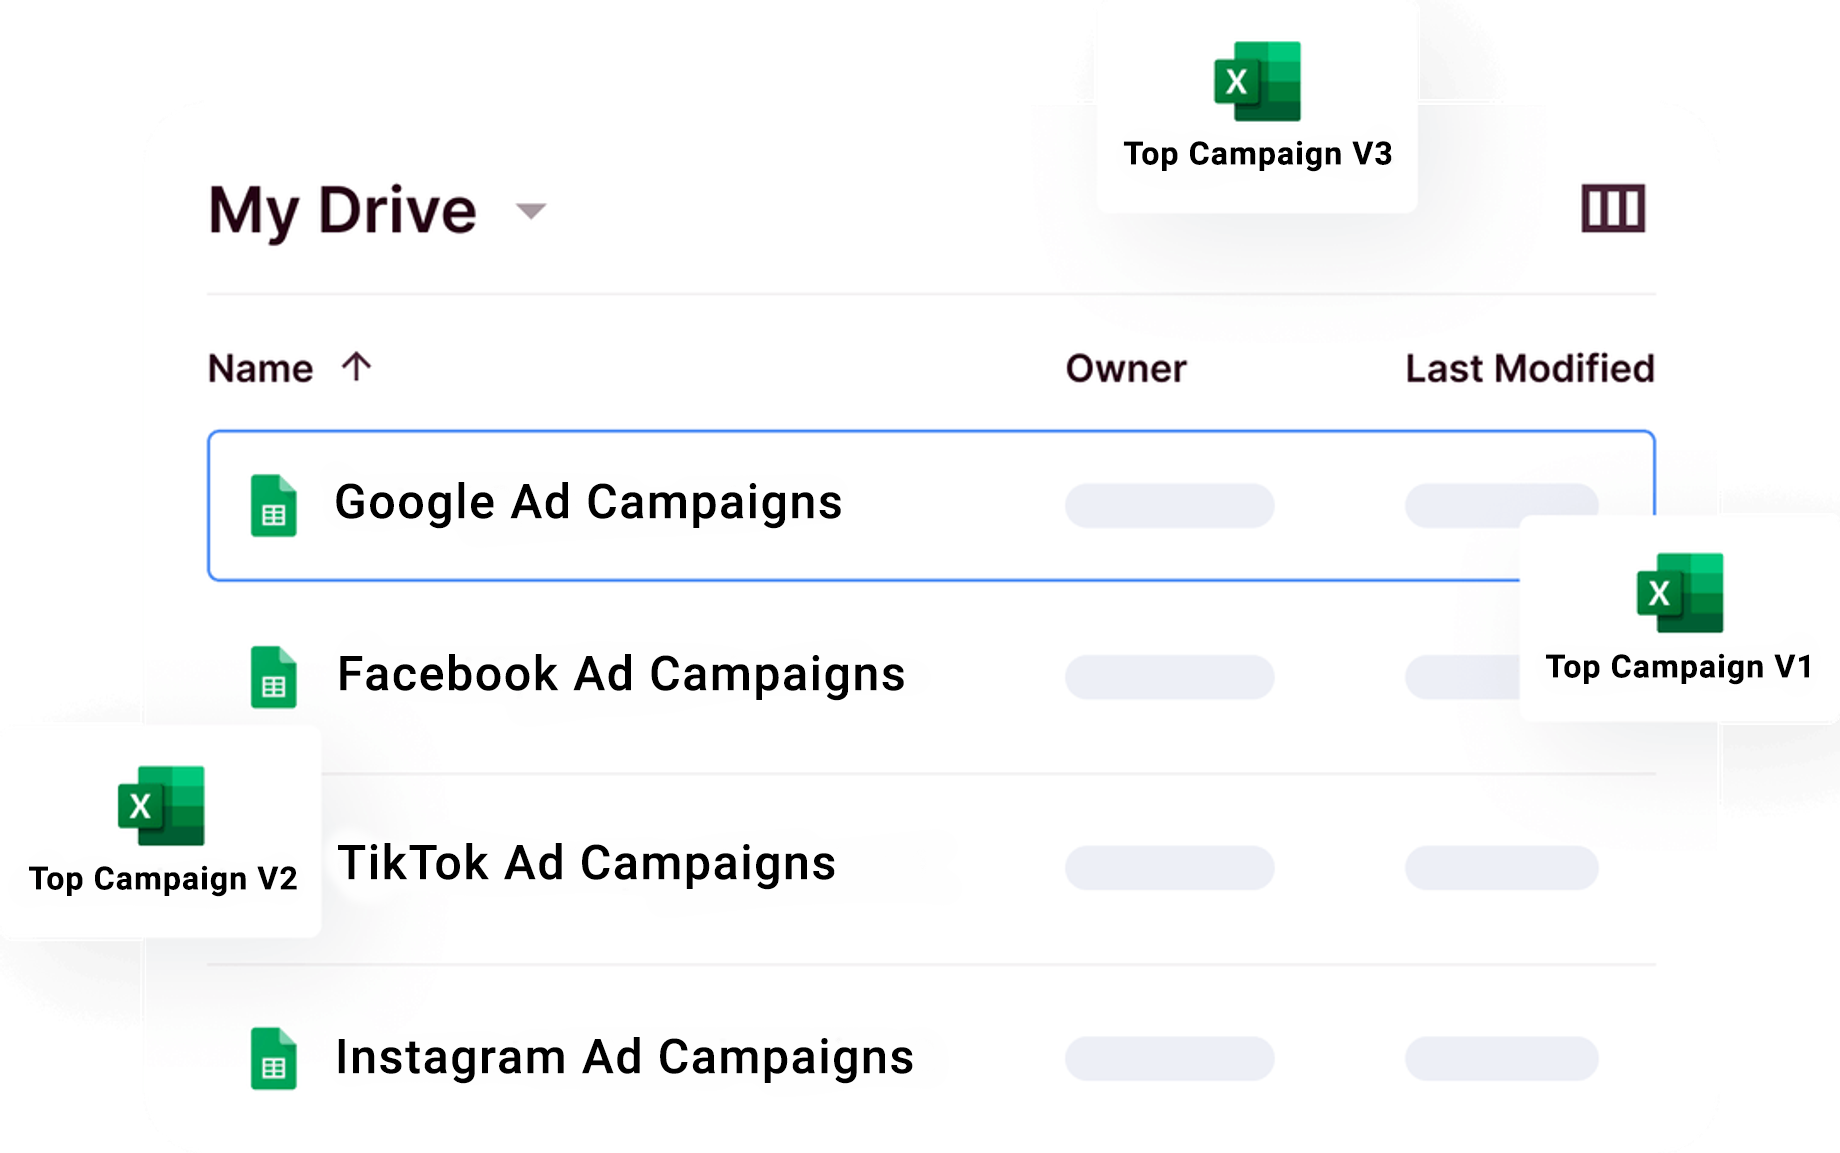
Task: Open the Google Ad Campaigns file
Action: pyautogui.click(x=588, y=503)
